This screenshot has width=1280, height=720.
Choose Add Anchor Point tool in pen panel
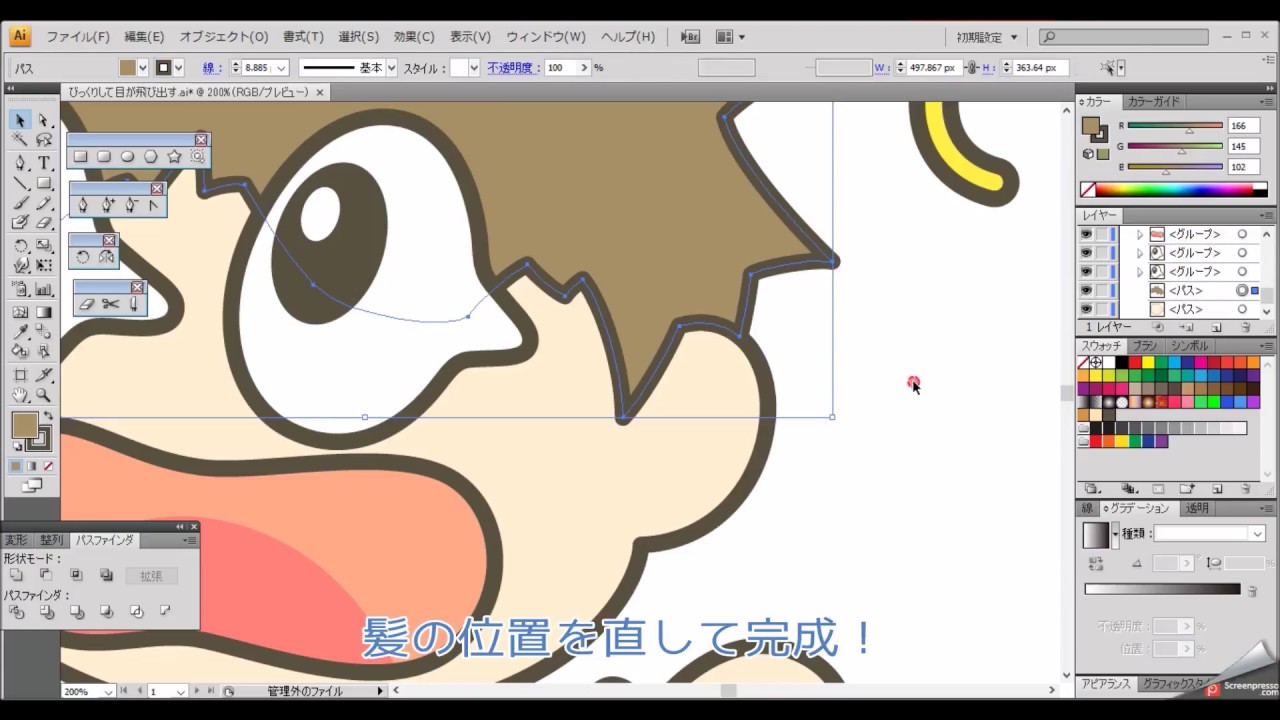(x=107, y=205)
